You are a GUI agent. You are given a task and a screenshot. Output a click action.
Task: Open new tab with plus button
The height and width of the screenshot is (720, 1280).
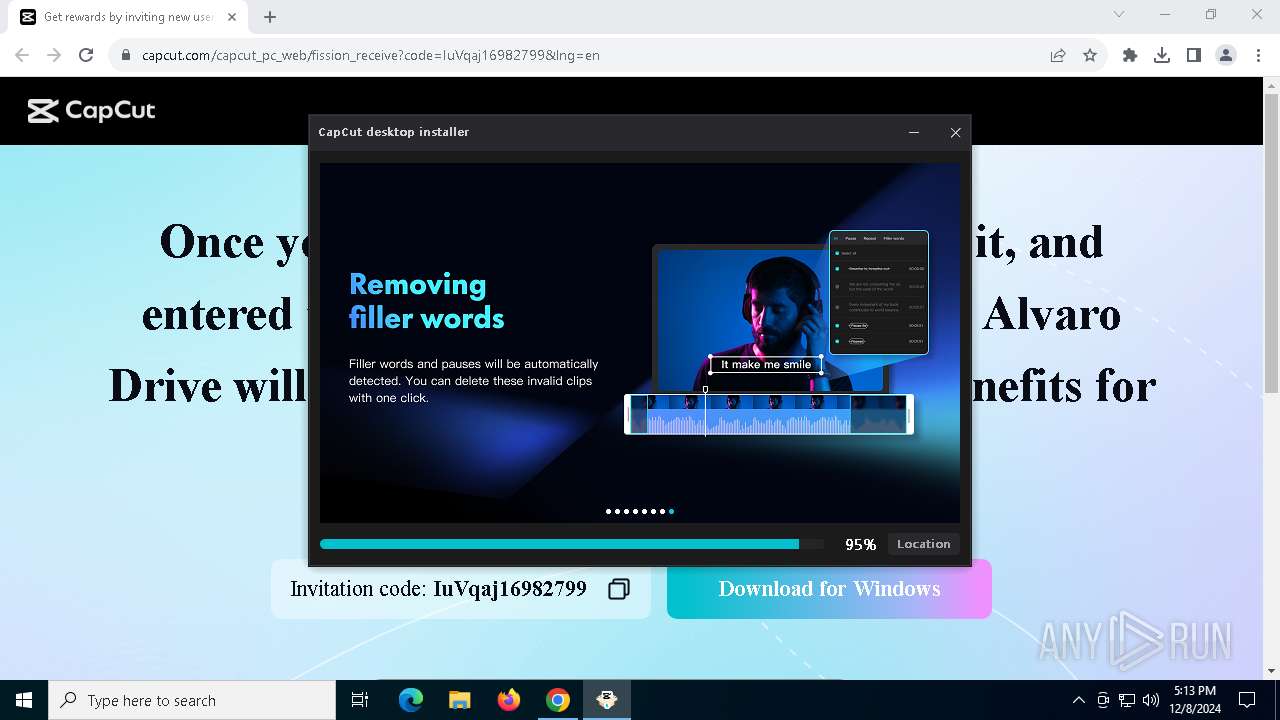(x=270, y=17)
